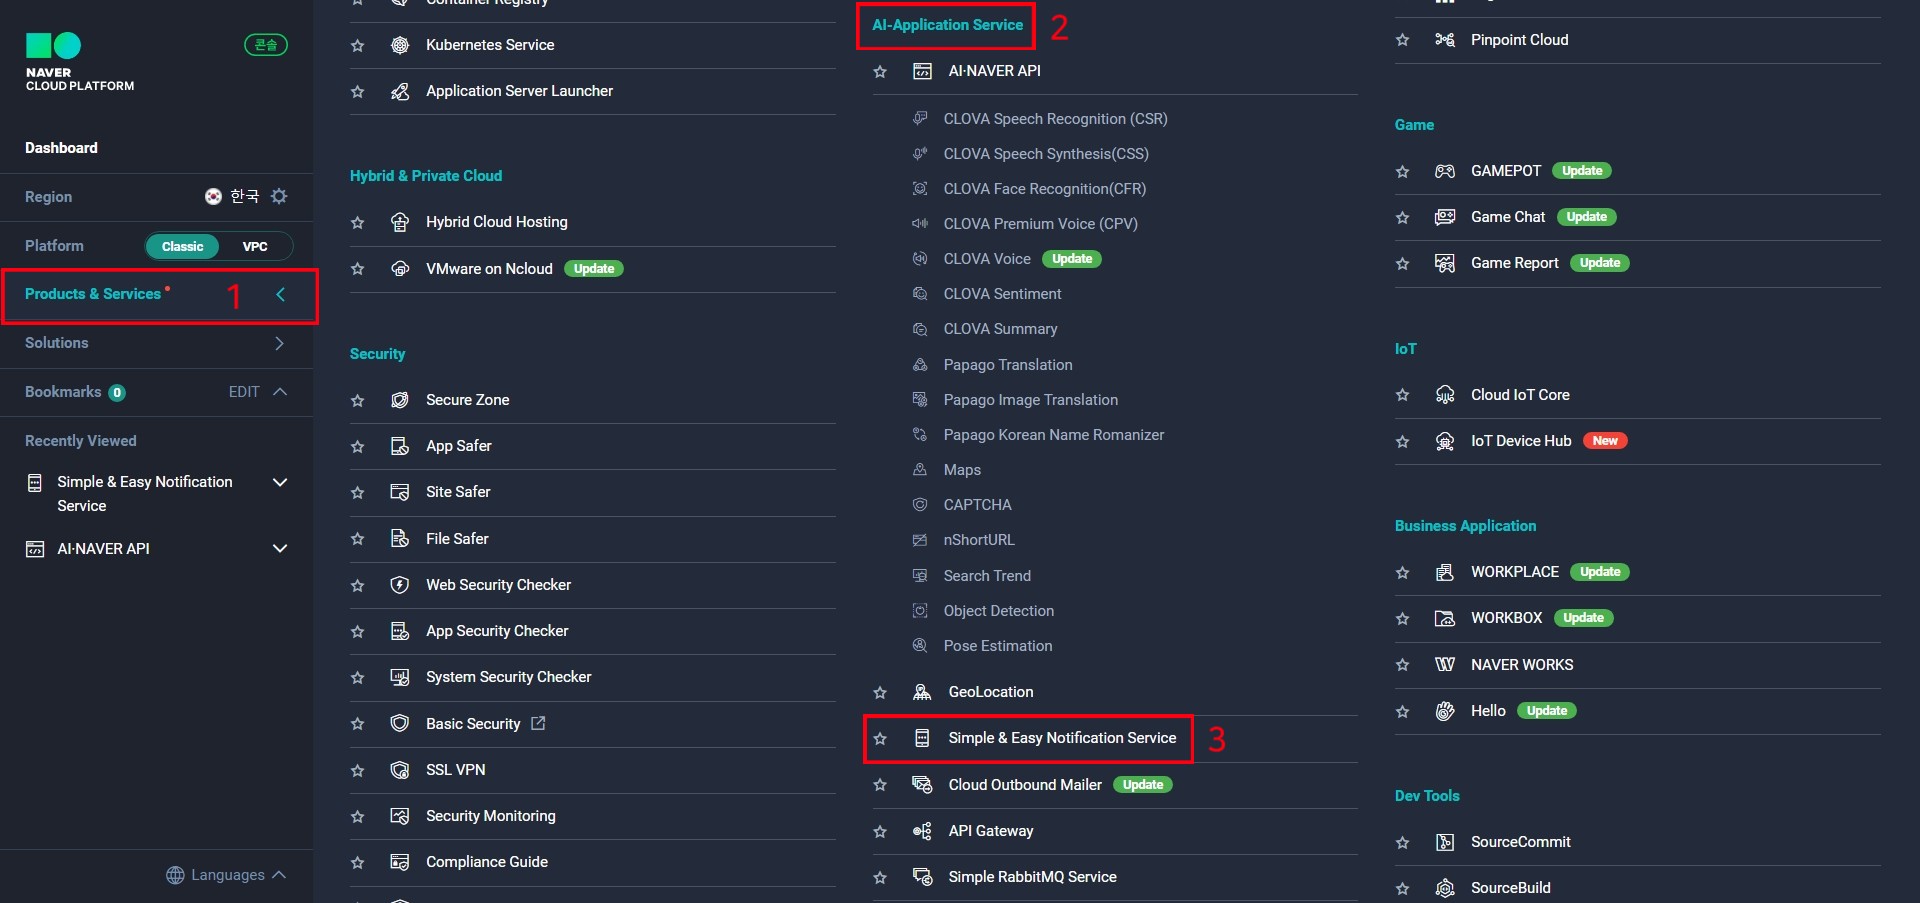
Task: Open Region settings gear icon
Action: (279, 196)
